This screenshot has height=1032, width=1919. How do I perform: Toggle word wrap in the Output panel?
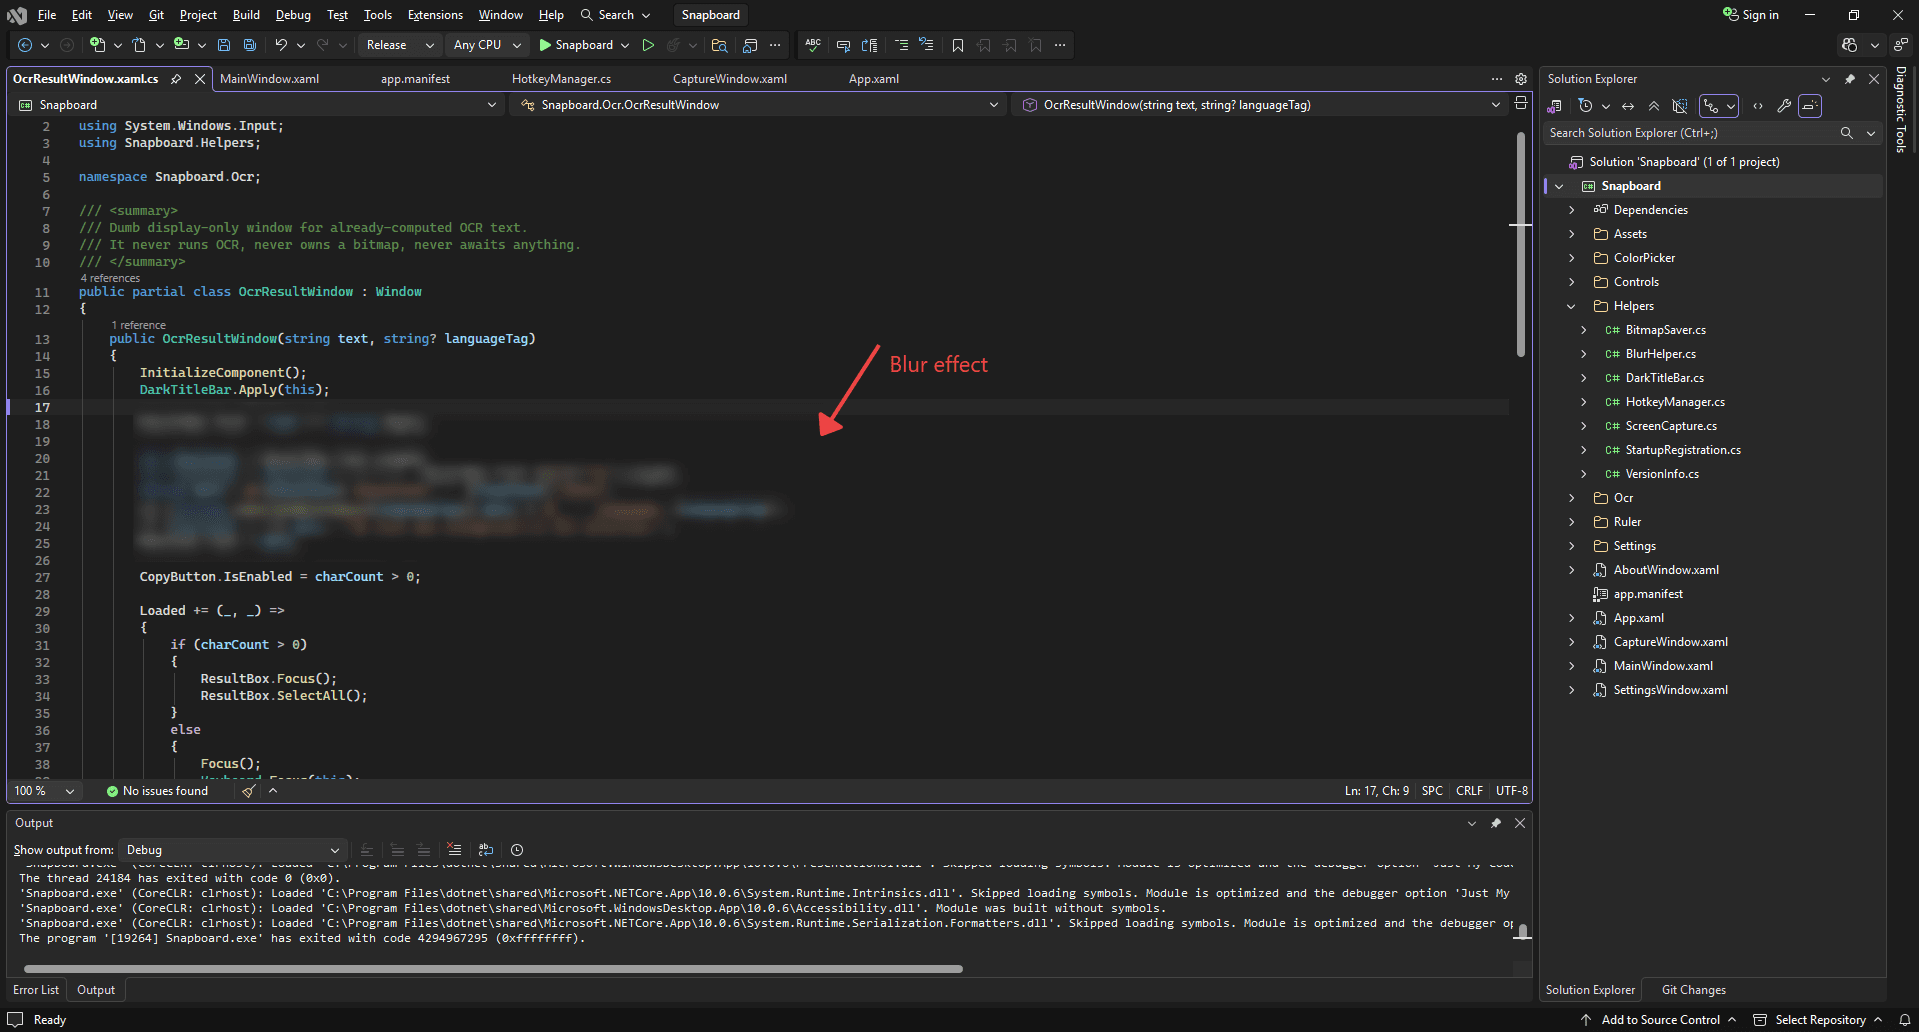[x=486, y=850]
